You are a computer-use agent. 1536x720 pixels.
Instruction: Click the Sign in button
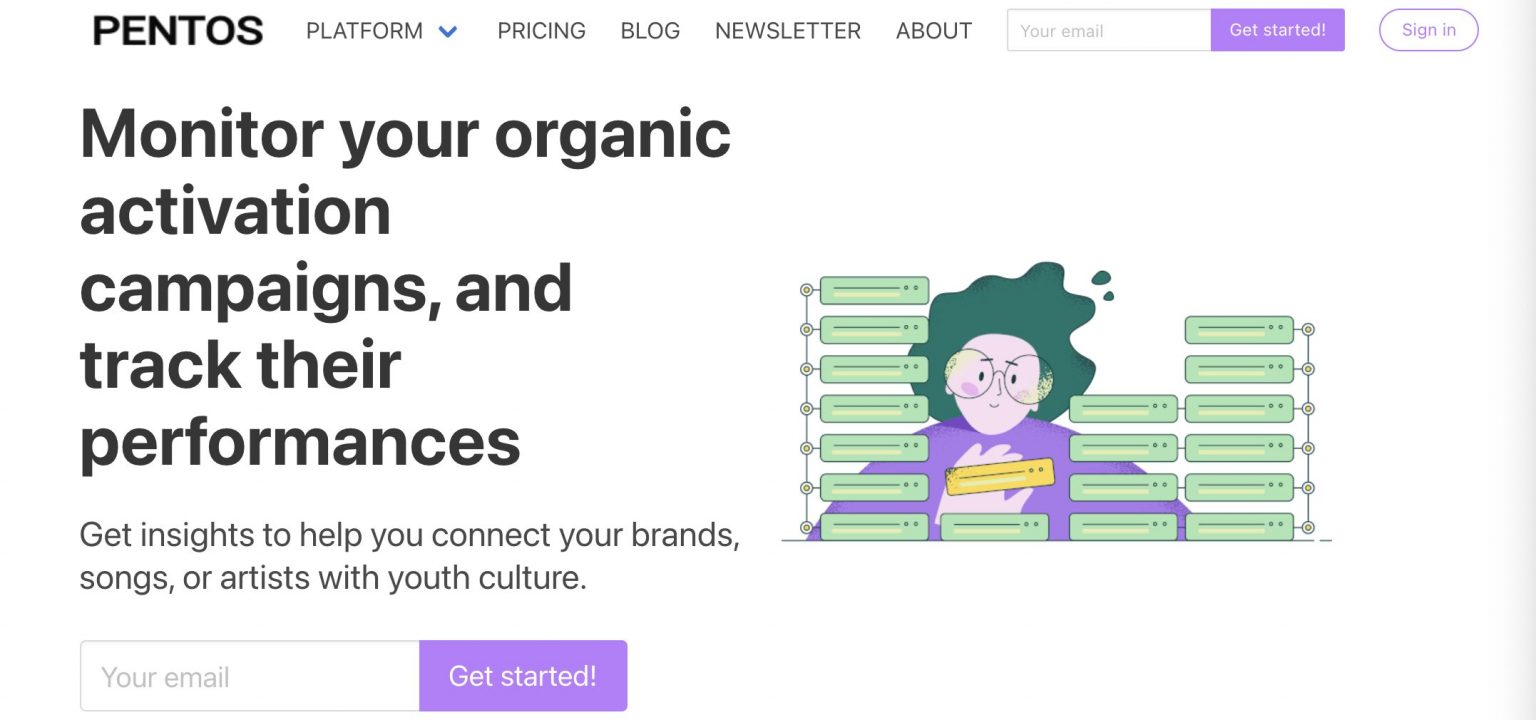point(1428,30)
